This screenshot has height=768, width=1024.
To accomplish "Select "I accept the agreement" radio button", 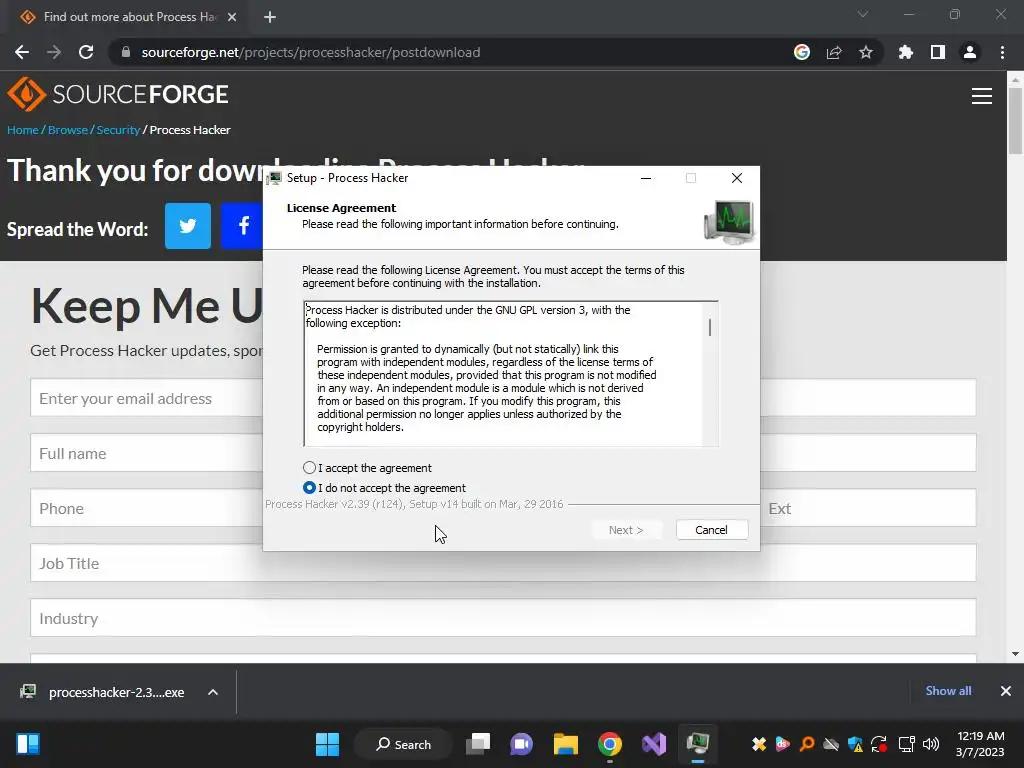I will coord(310,468).
